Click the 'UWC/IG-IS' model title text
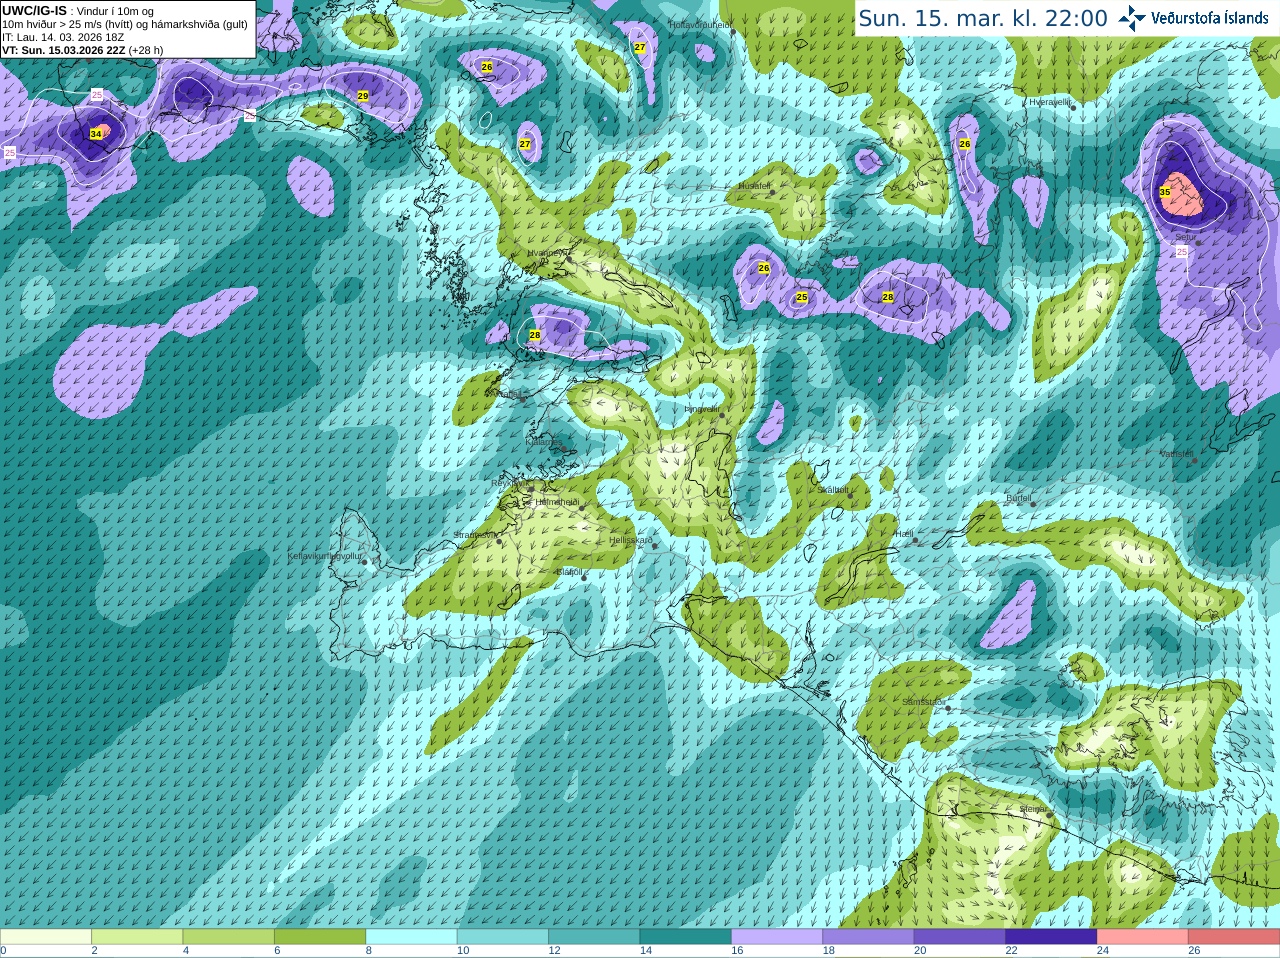This screenshot has width=1280, height=958. click(x=34, y=11)
